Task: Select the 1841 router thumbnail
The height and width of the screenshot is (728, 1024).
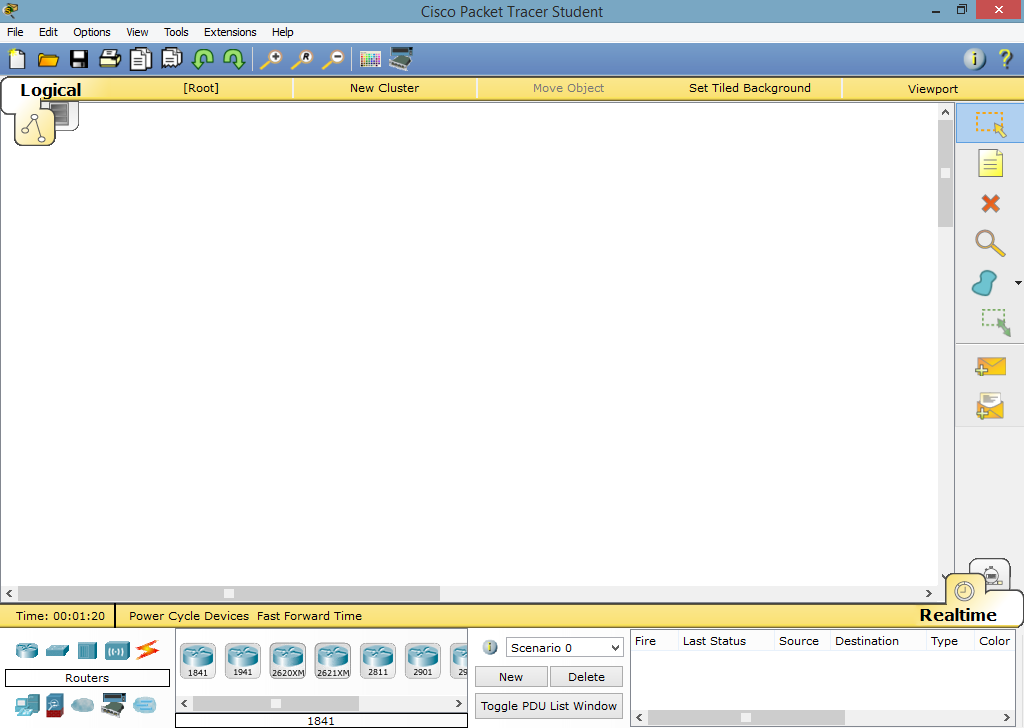Action: coord(197,658)
